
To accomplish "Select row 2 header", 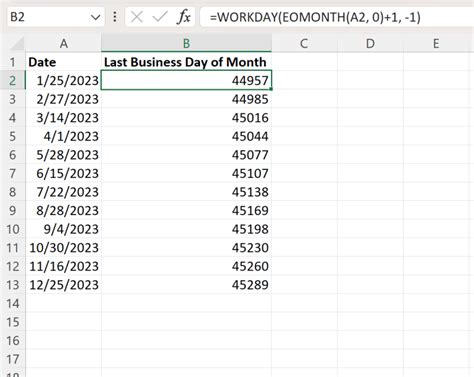I will pos(13,80).
